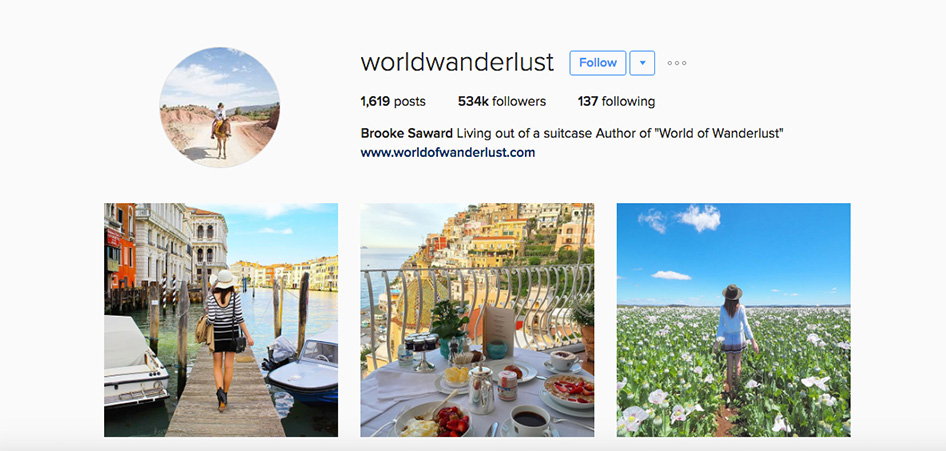The height and width of the screenshot is (451, 946).
Task: Open the three-dot profile options menu
Action: (x=676, y=63)
